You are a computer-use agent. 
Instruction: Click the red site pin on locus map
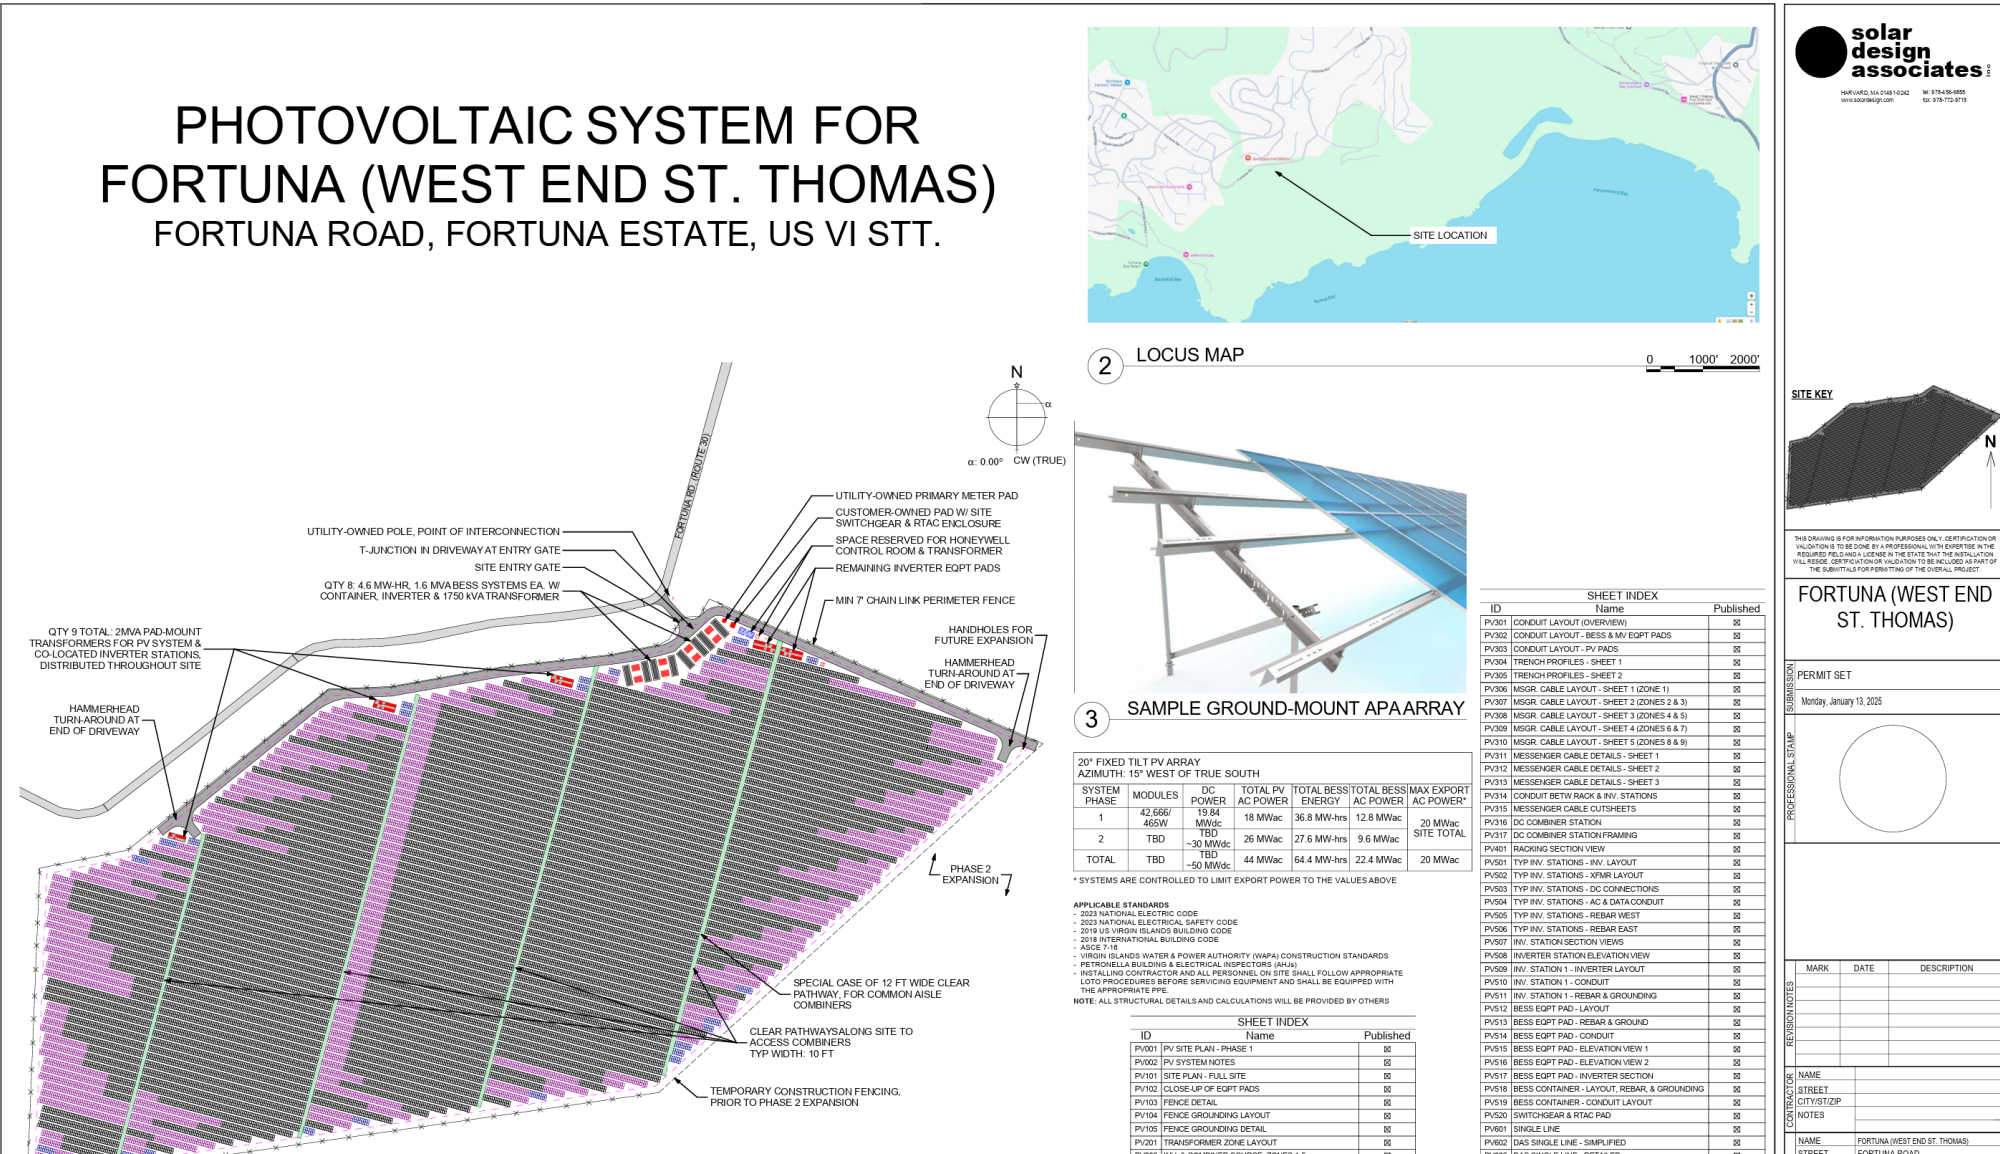click(x=1247, y=158)
